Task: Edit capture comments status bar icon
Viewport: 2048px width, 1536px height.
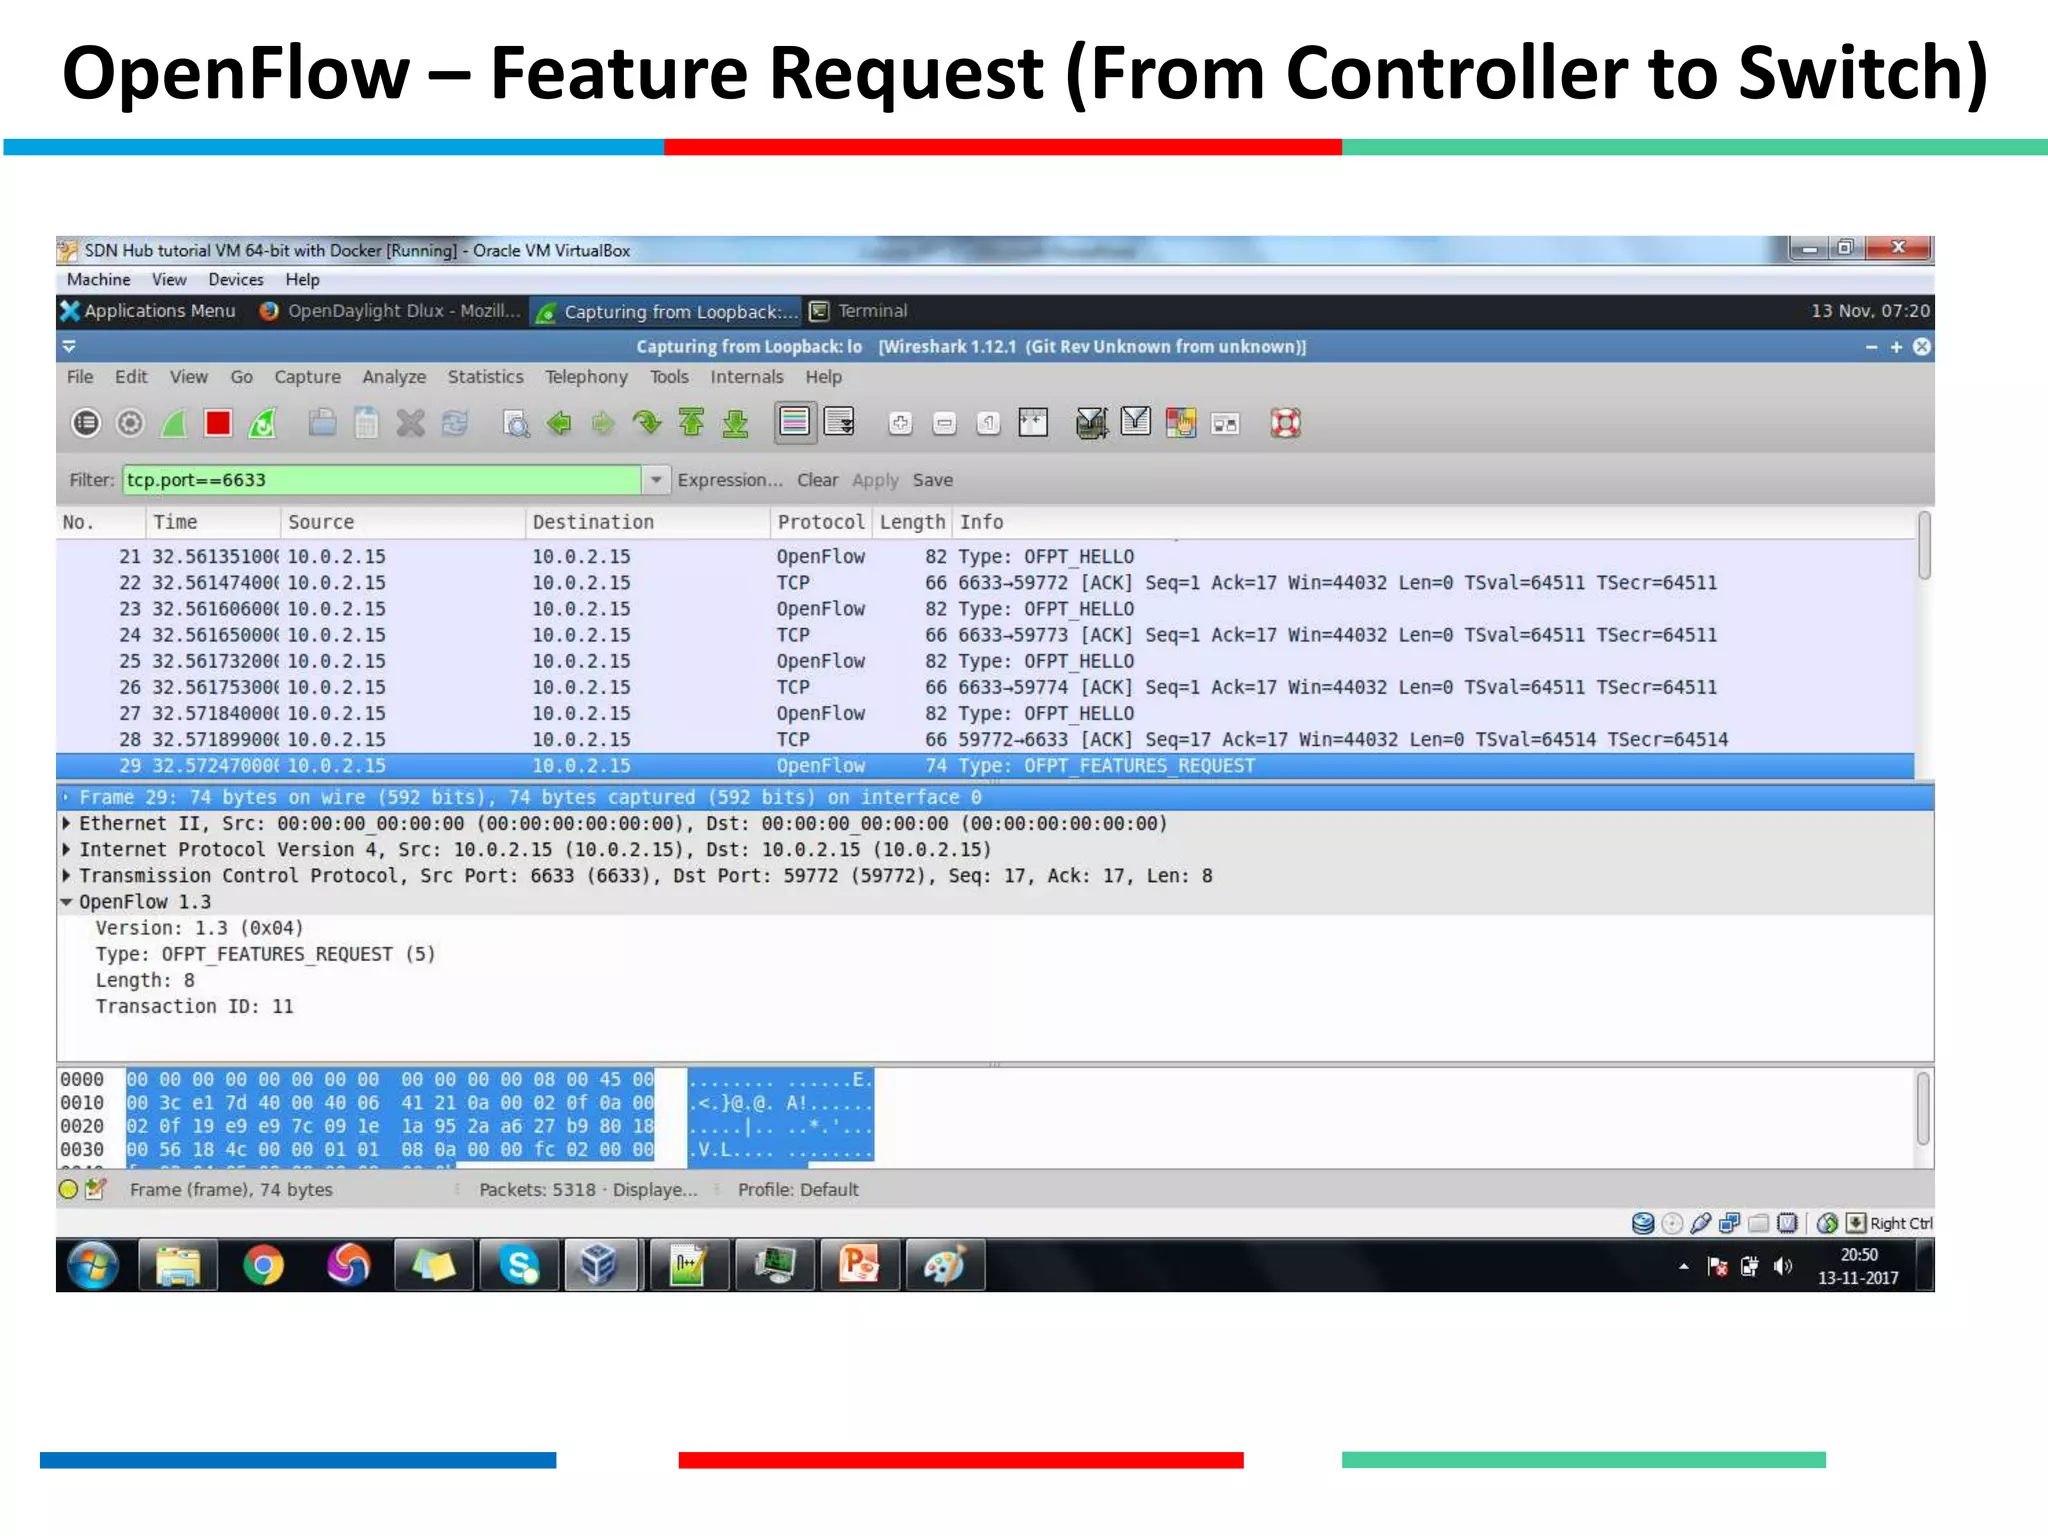Action: 96,1190
